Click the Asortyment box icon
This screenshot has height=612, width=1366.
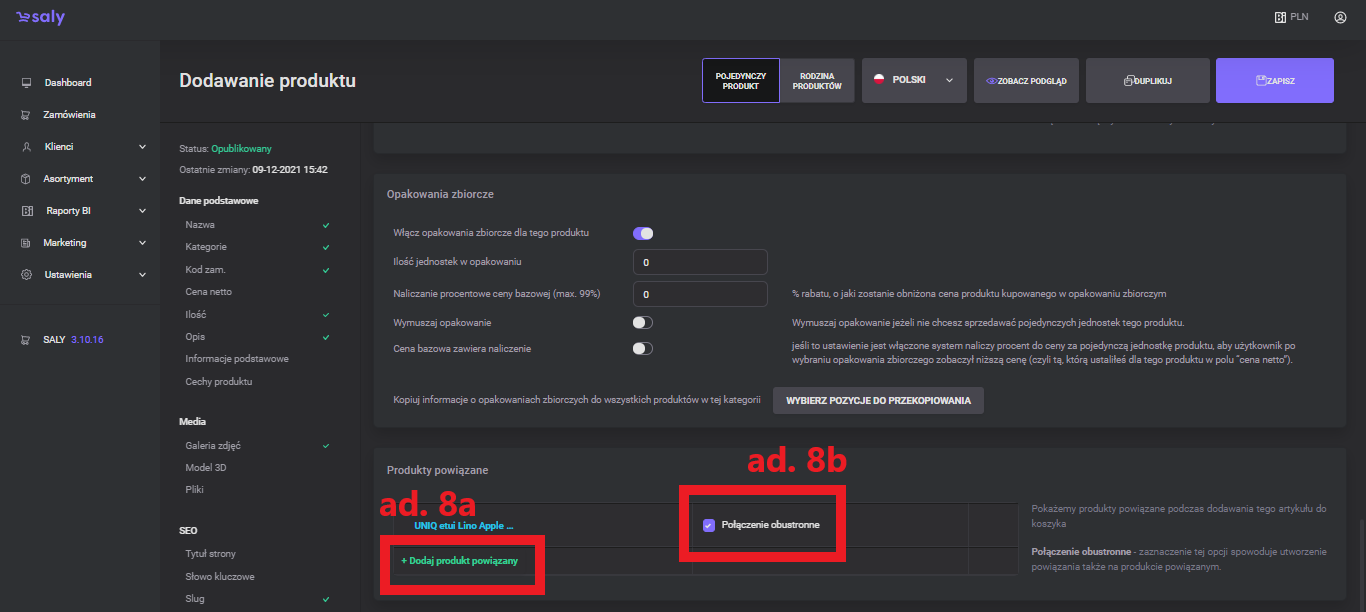26,179
